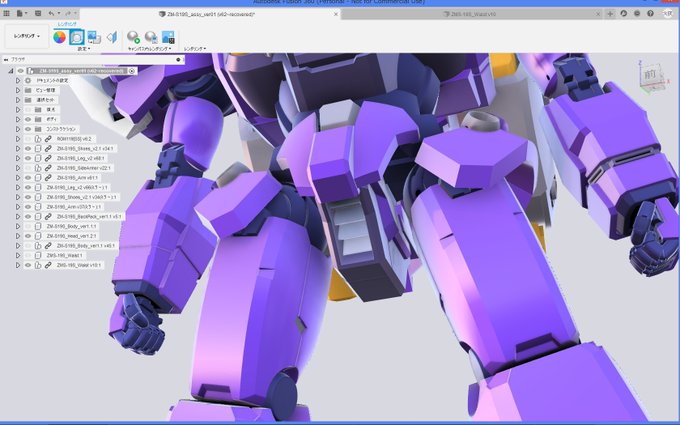Open the レンダリング panel dropdown beside the render icons
This screenshot has height=425, width=680.
pyautogui.click(x=195, y=49)
